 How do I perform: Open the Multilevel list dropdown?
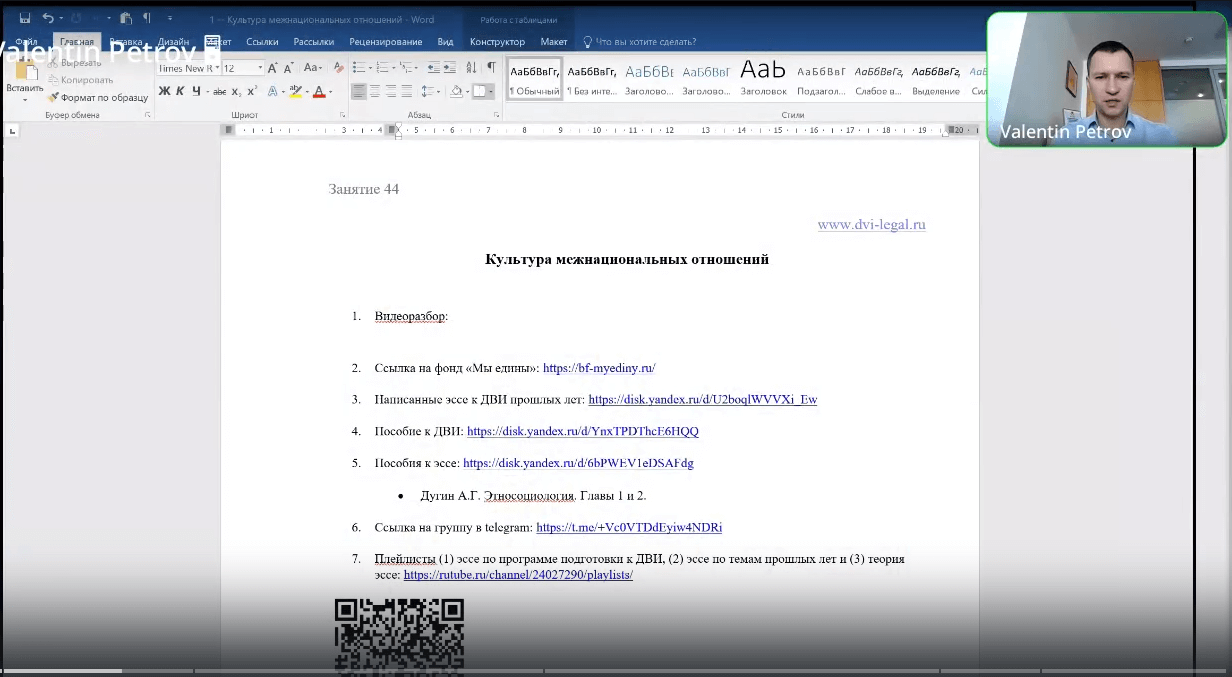coord(416,68)
